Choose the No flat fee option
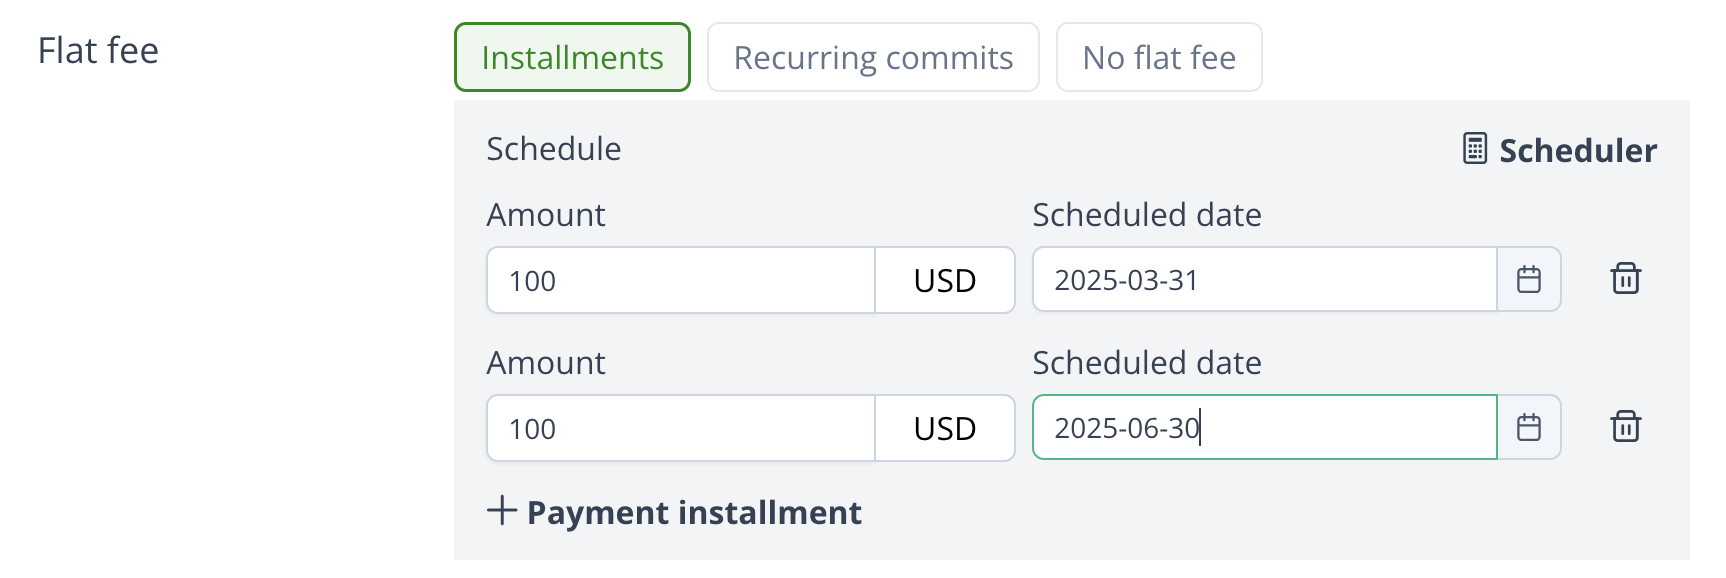The image size is (1726, 578). (1159, 58)
